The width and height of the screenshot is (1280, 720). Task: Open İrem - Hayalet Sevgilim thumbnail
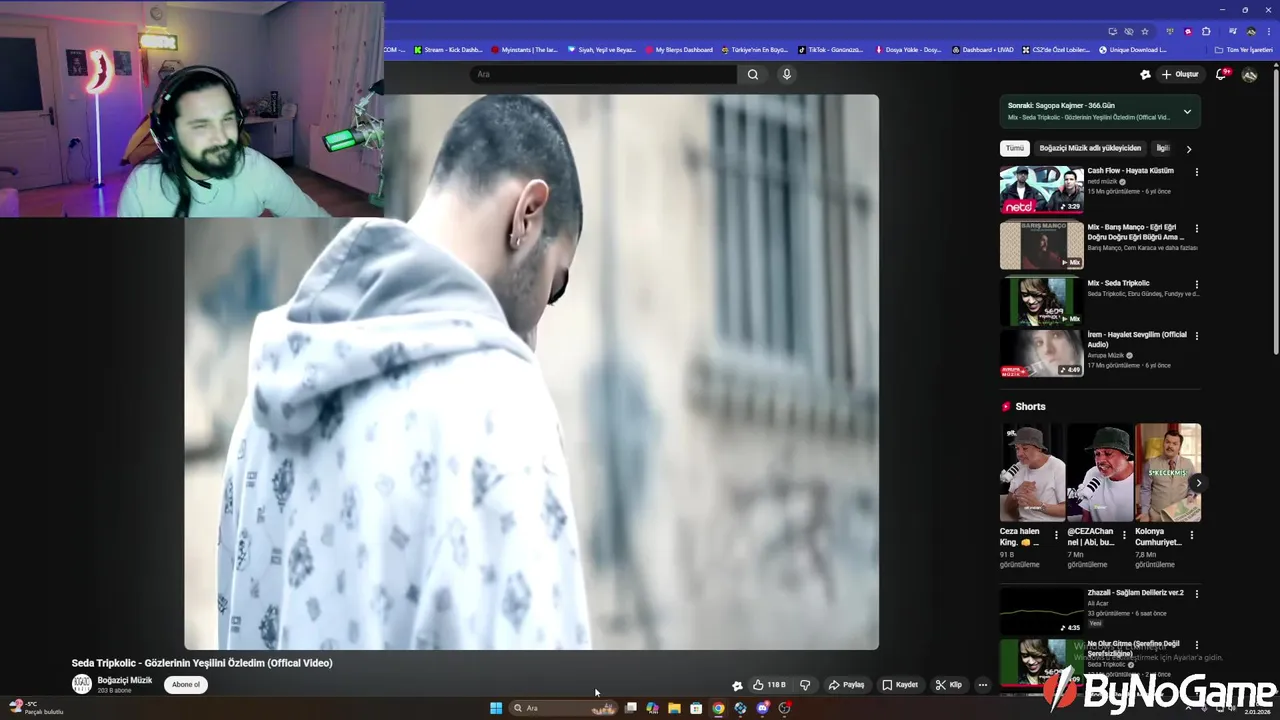coord(1042,353)
